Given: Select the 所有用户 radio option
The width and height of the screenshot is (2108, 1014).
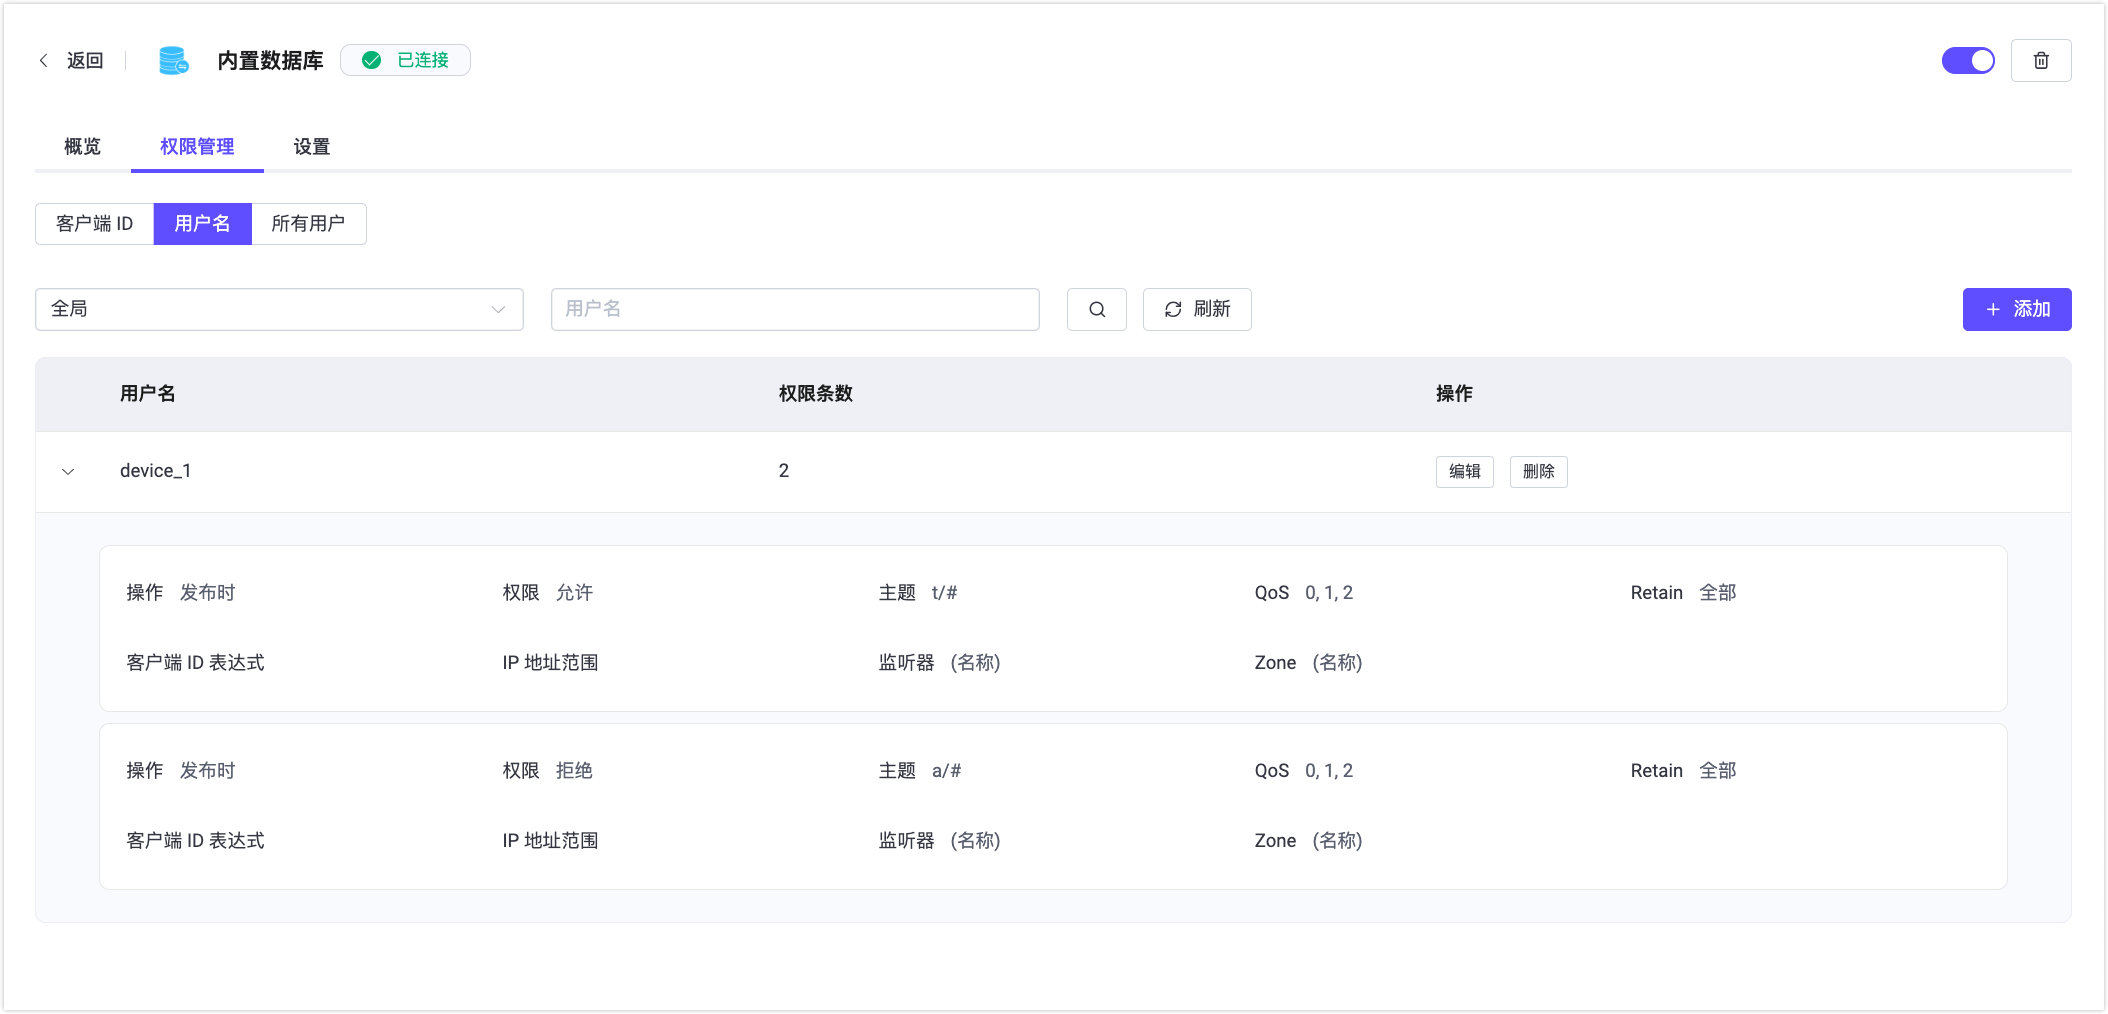Looking at the screenshot, I should click(x=308, y=224).
